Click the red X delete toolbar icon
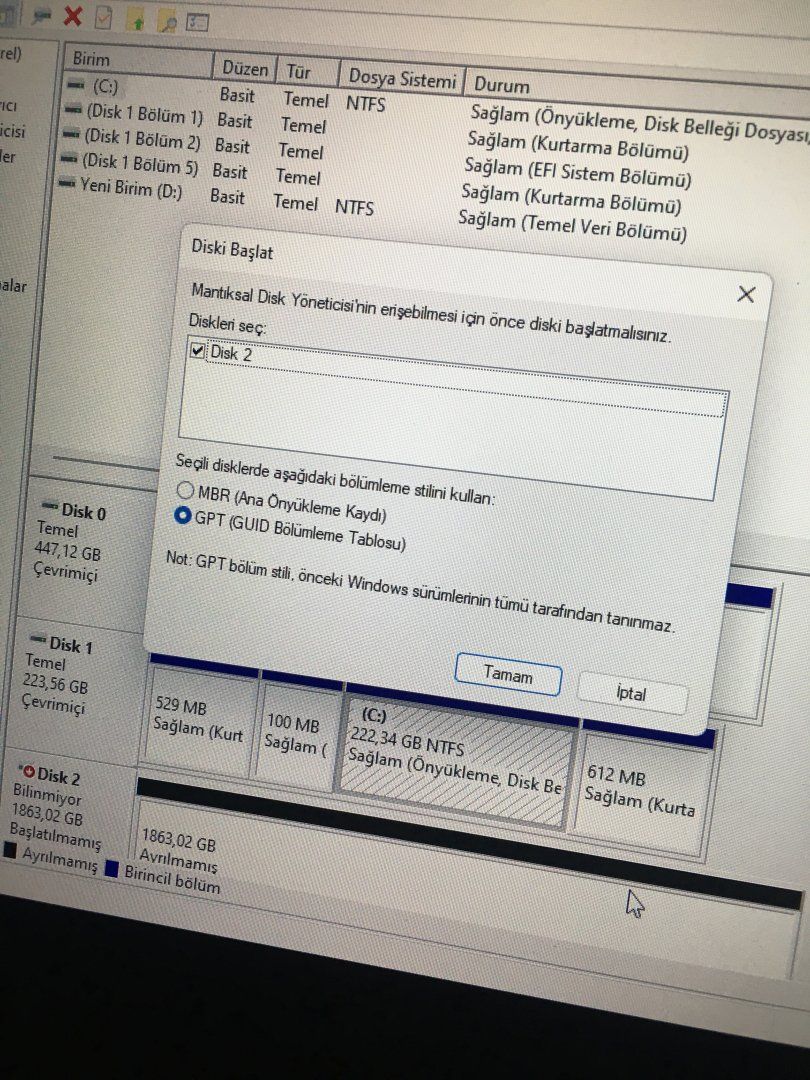Screen dimensions: 810x1080 (72, 15)
